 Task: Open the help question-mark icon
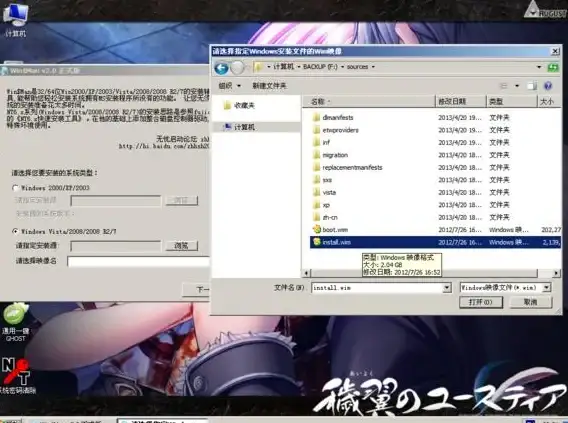548,85
